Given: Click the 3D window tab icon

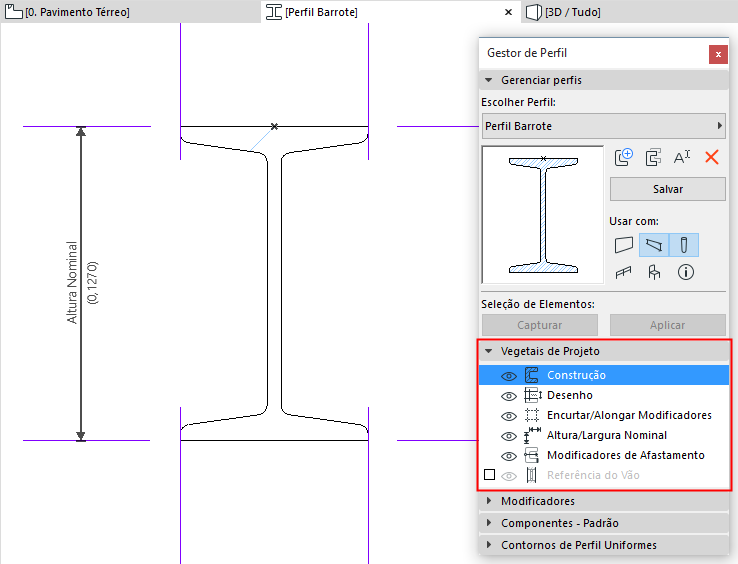Looking at the screenshot, I should (534, 12).
